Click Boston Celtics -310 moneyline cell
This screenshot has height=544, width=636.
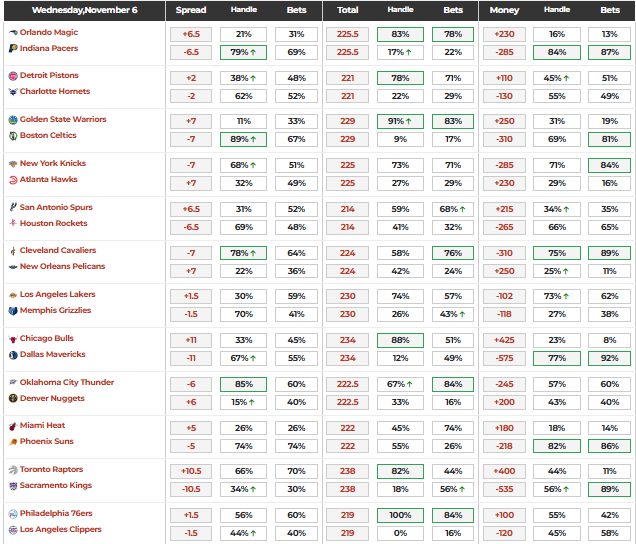[504, 139]
